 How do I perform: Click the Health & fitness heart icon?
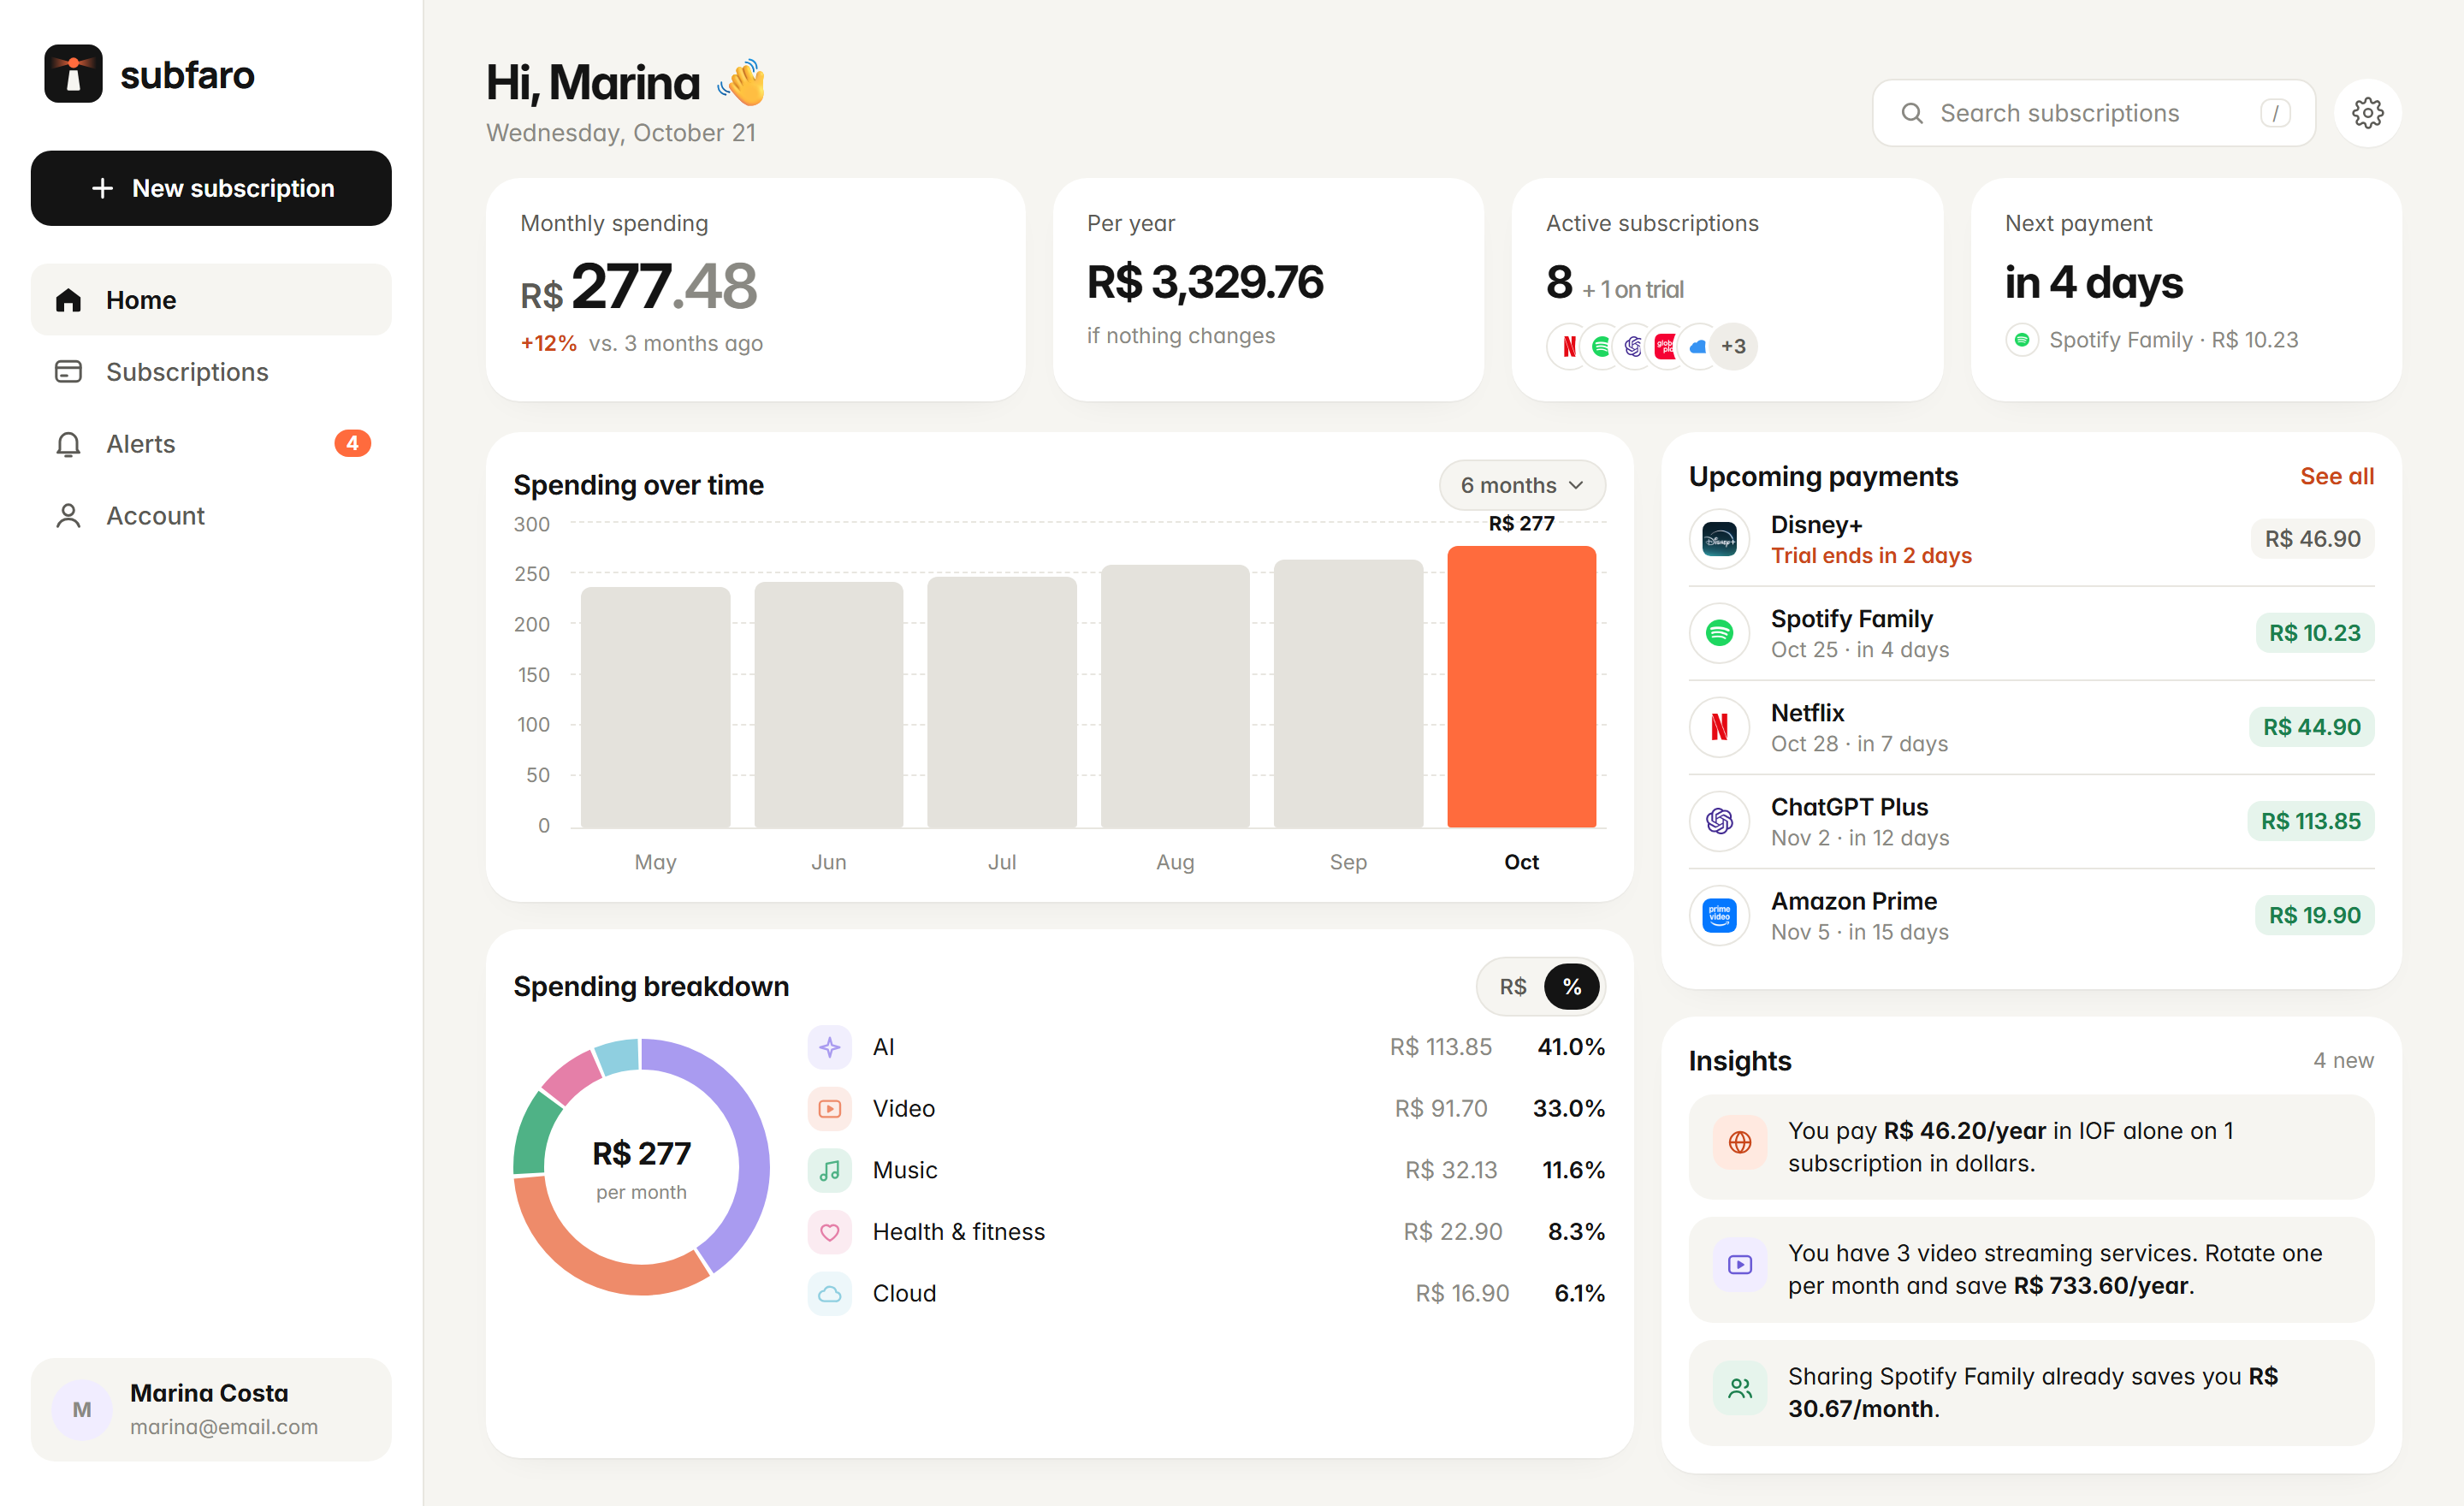click(829, 1232)
